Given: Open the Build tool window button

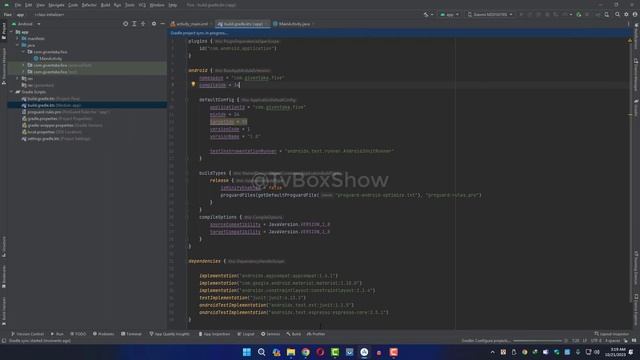Looking at the screenshot, I should click(x=293, y=334).
